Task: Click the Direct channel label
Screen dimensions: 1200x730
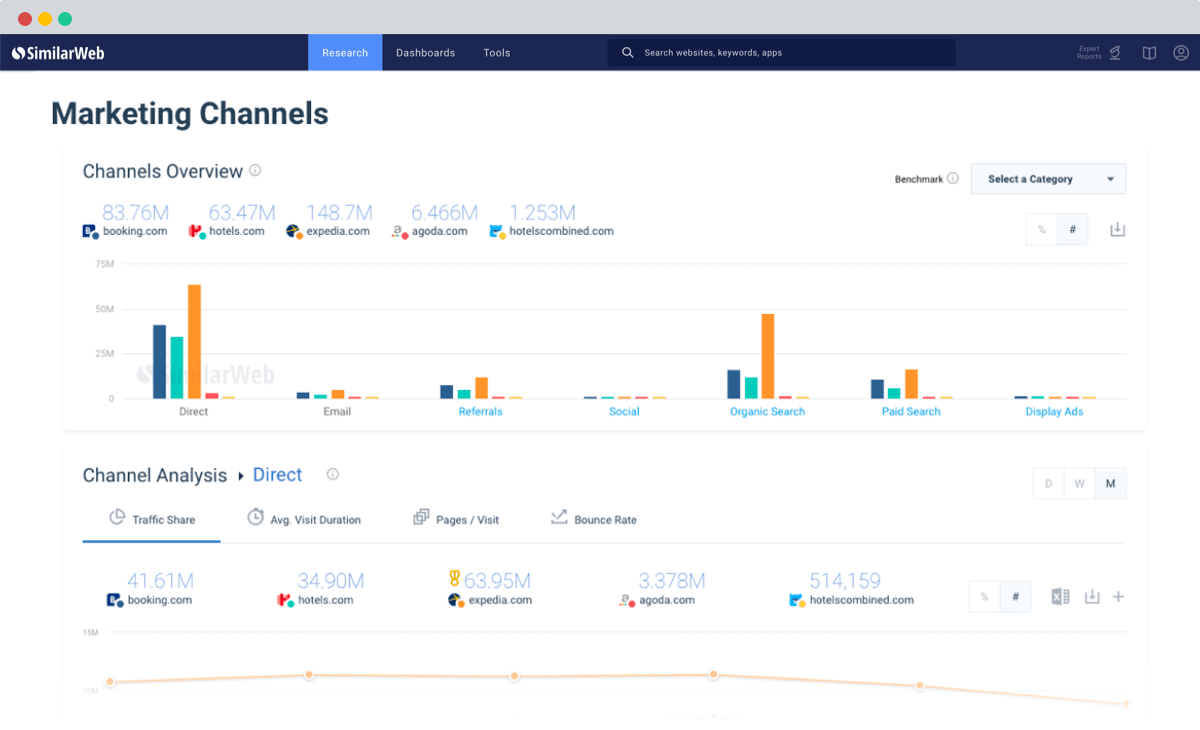Action: pyautogui.click(x=194, y=411)
